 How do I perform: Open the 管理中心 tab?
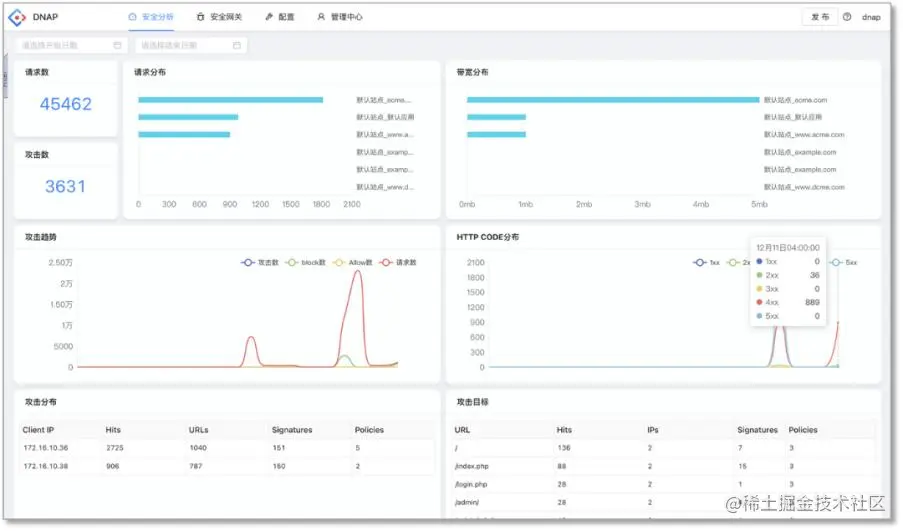pos(340,17)
